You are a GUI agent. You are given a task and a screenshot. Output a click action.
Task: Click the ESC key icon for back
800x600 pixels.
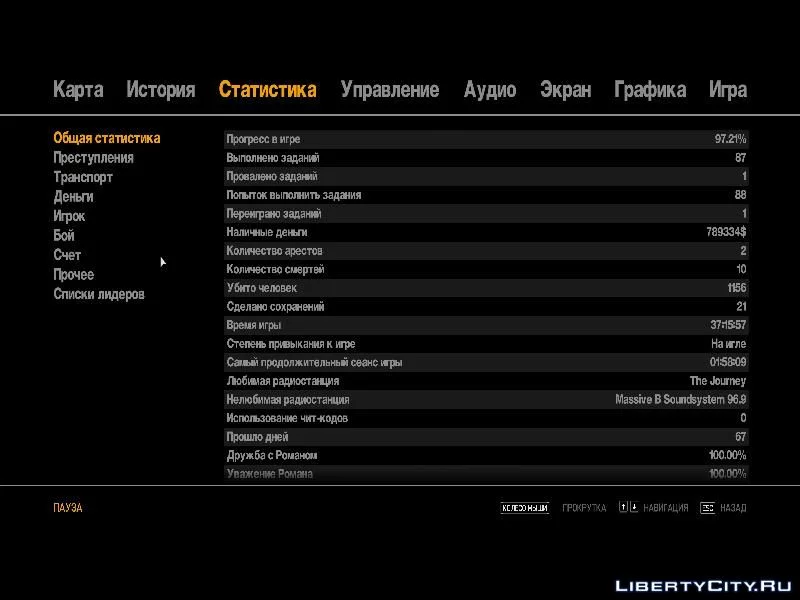707,508
